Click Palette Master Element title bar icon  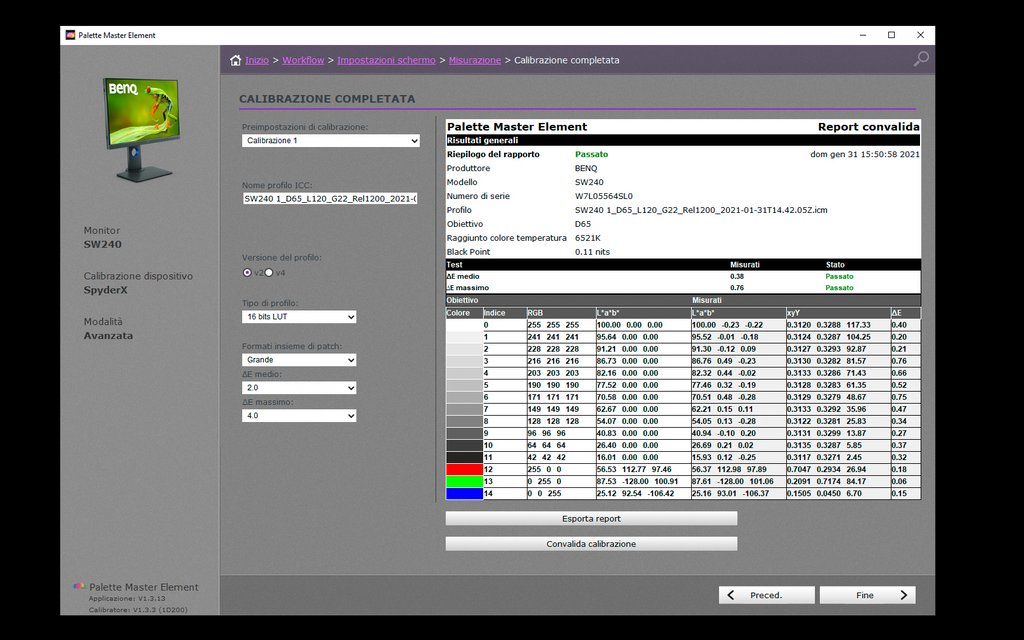point(70,35)
